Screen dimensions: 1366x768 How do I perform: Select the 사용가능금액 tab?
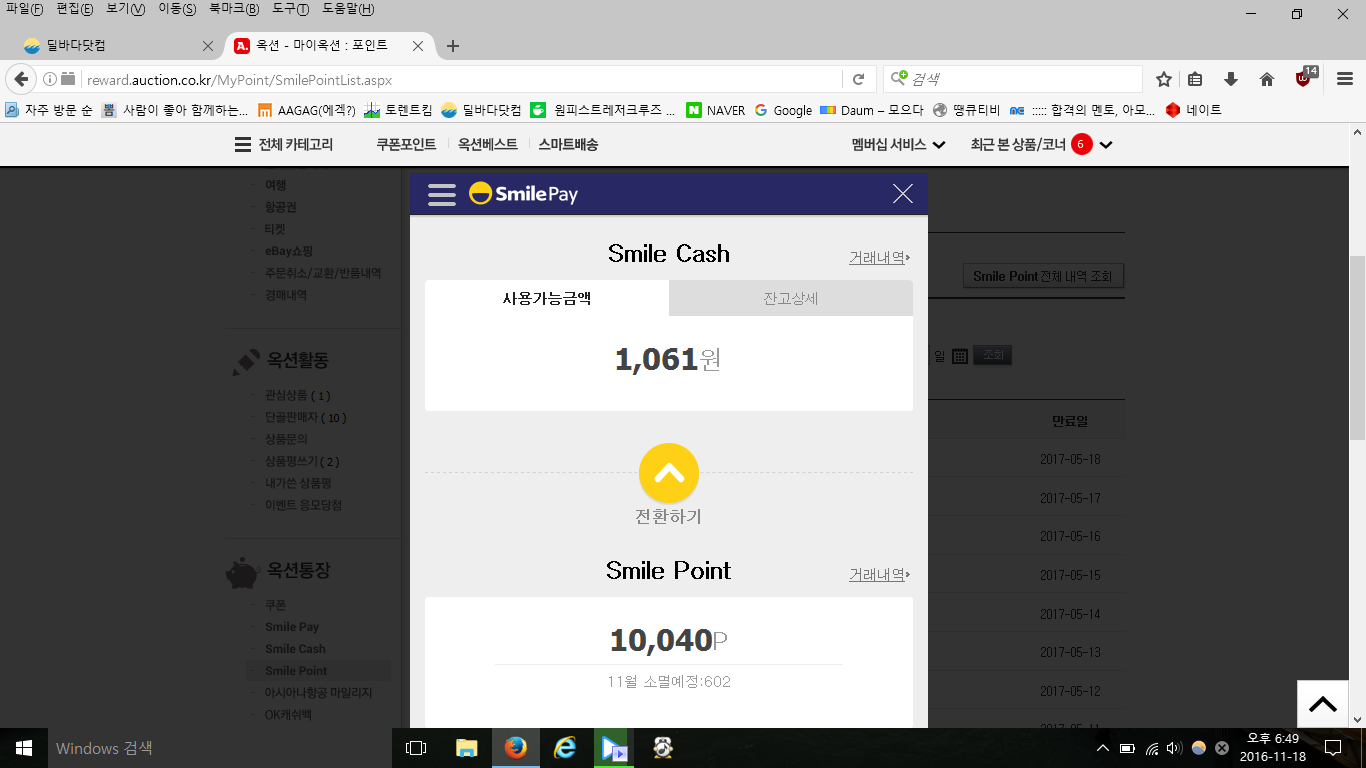tap(547, 298)
